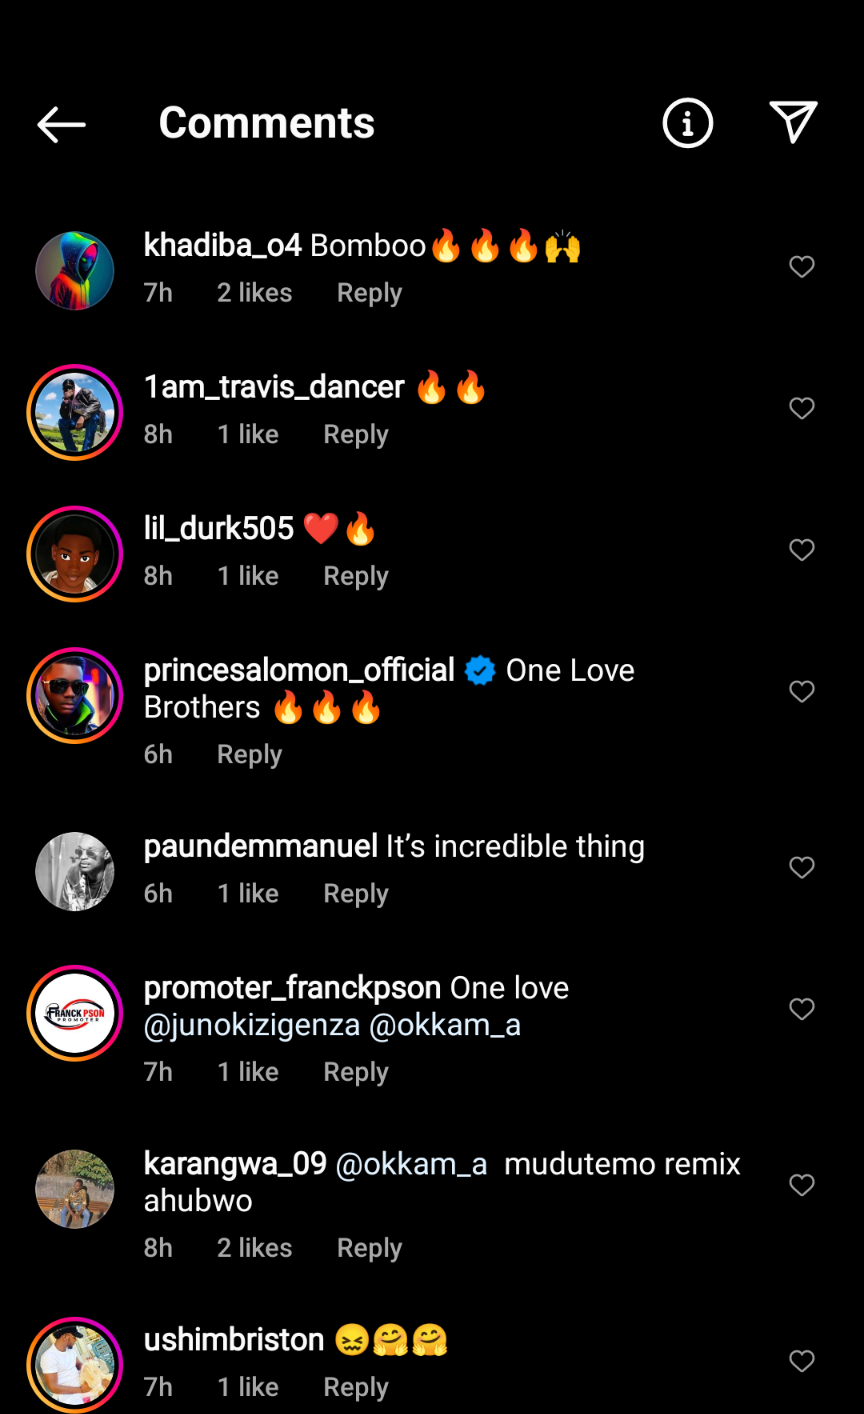Reply to paundemmanuel's comment
Viewport: 864px width, 1414px height.
click(x=355, y=893)
